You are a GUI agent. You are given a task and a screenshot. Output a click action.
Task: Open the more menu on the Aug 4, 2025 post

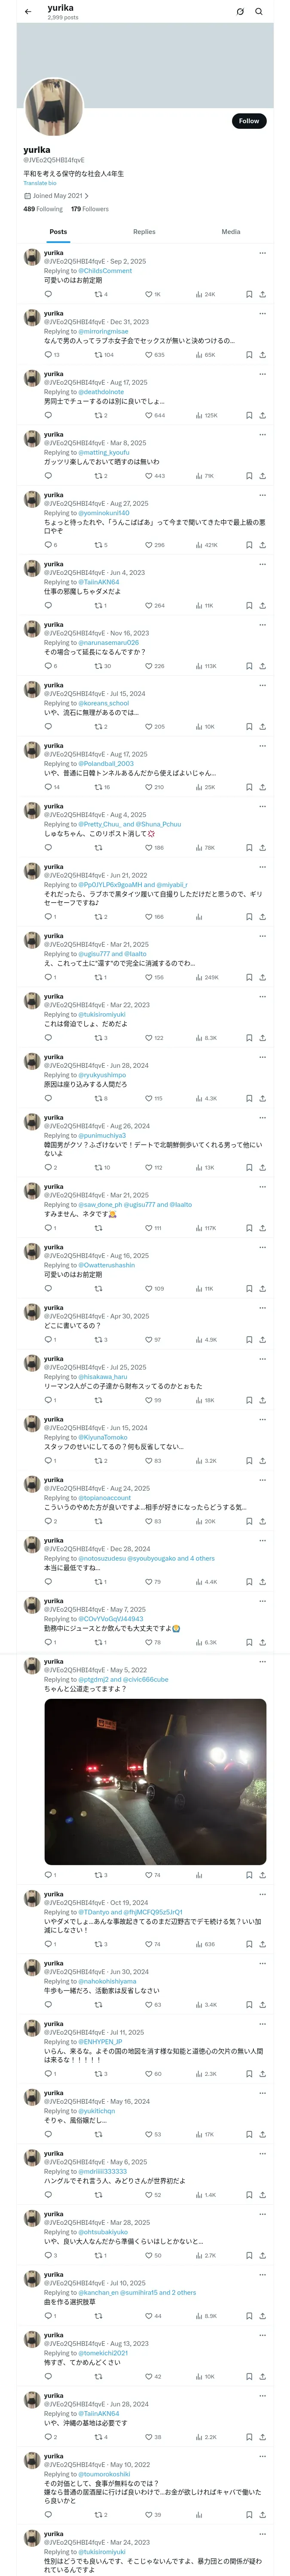pyautogui.click(x=262, y=806)
